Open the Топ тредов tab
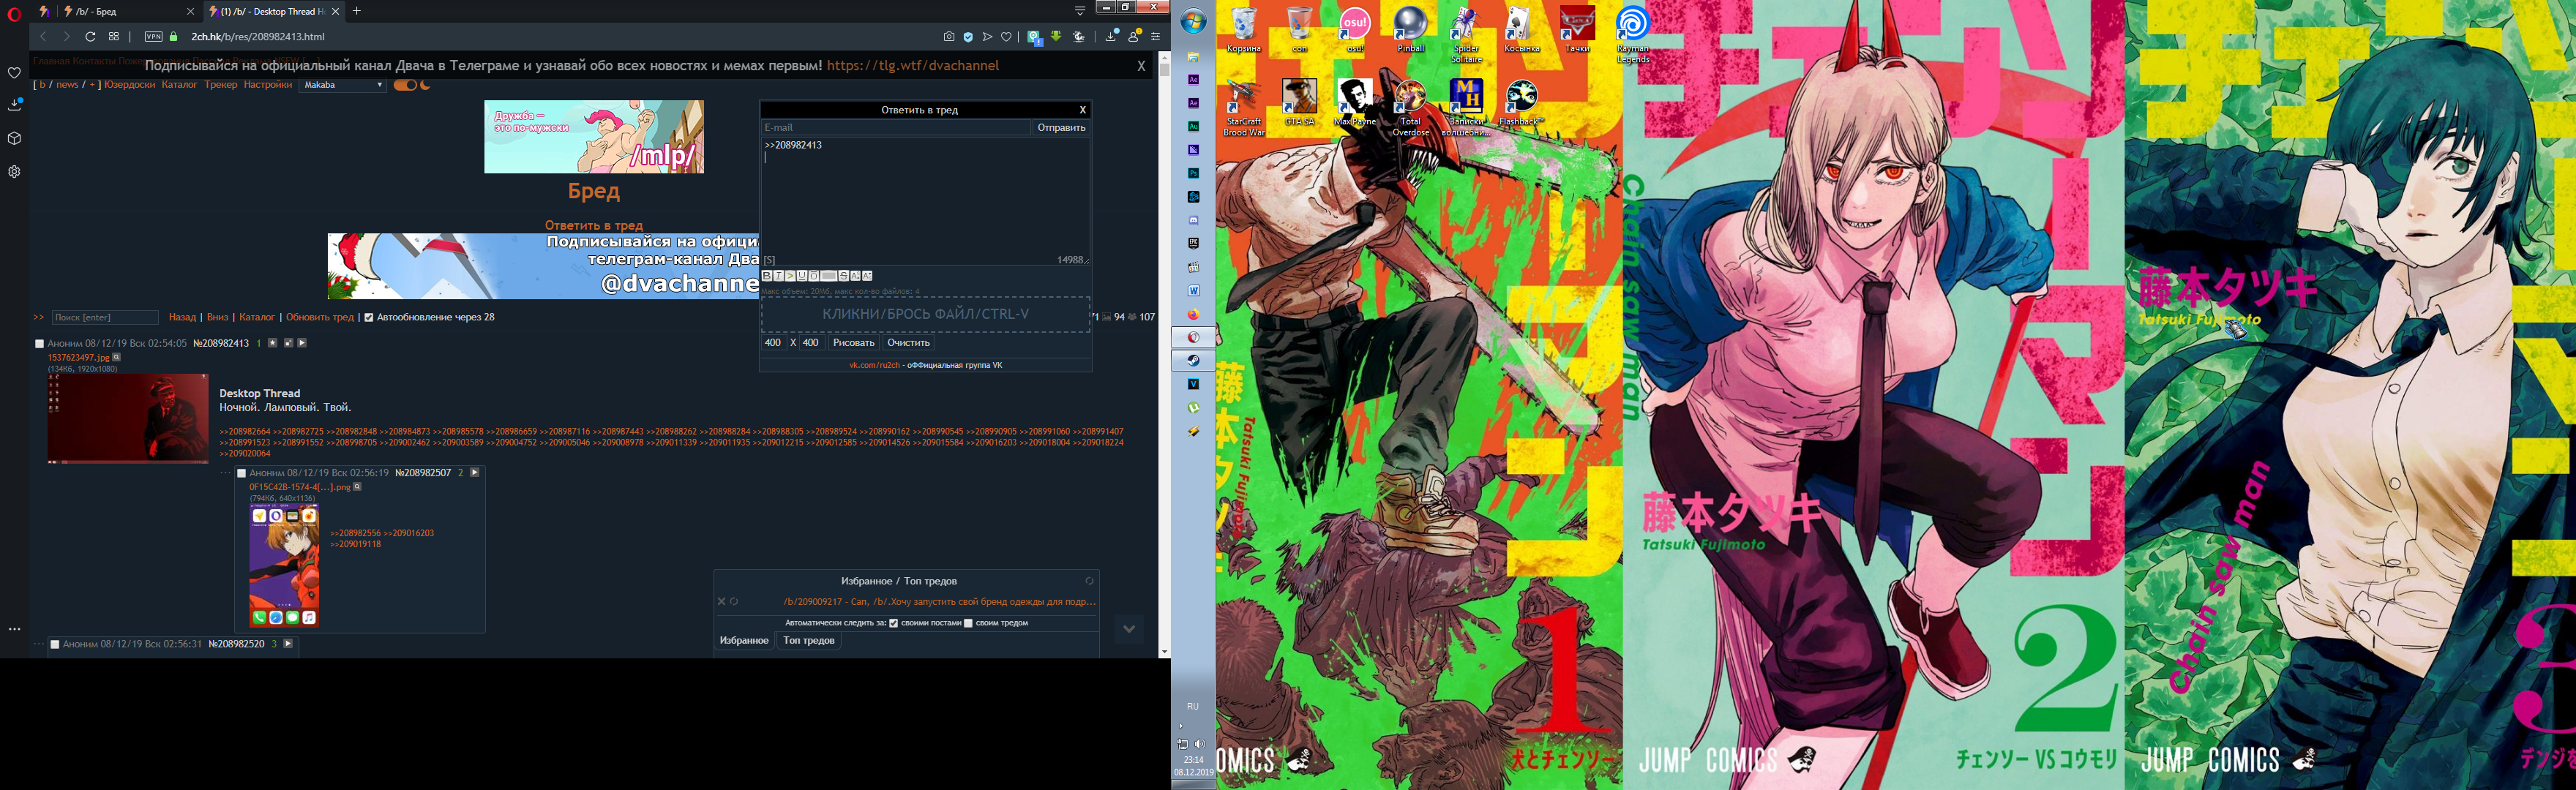This screenshot has width=2576, height=790. pyautogui.click(x=809, y=640)
